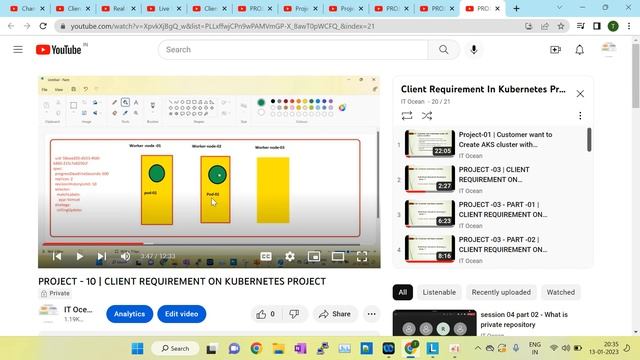Dislike the video
Image resolution: width=640 pixels, height=360 pixels.
point(294,314)
